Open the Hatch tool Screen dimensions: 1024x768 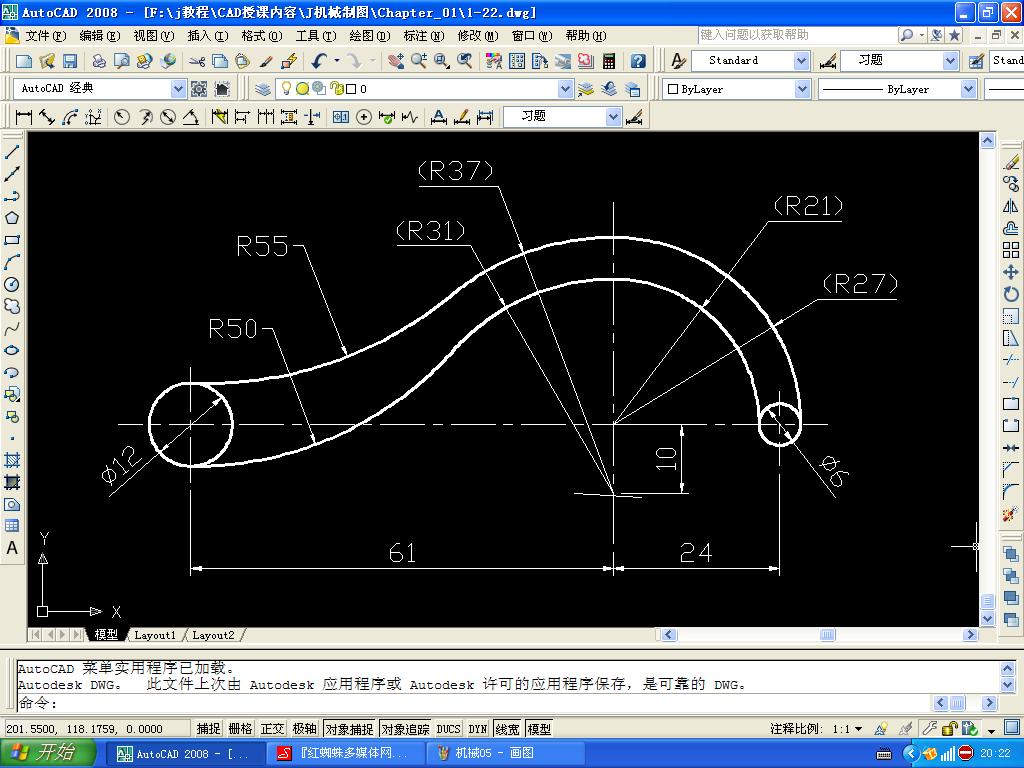click(12, 460)
